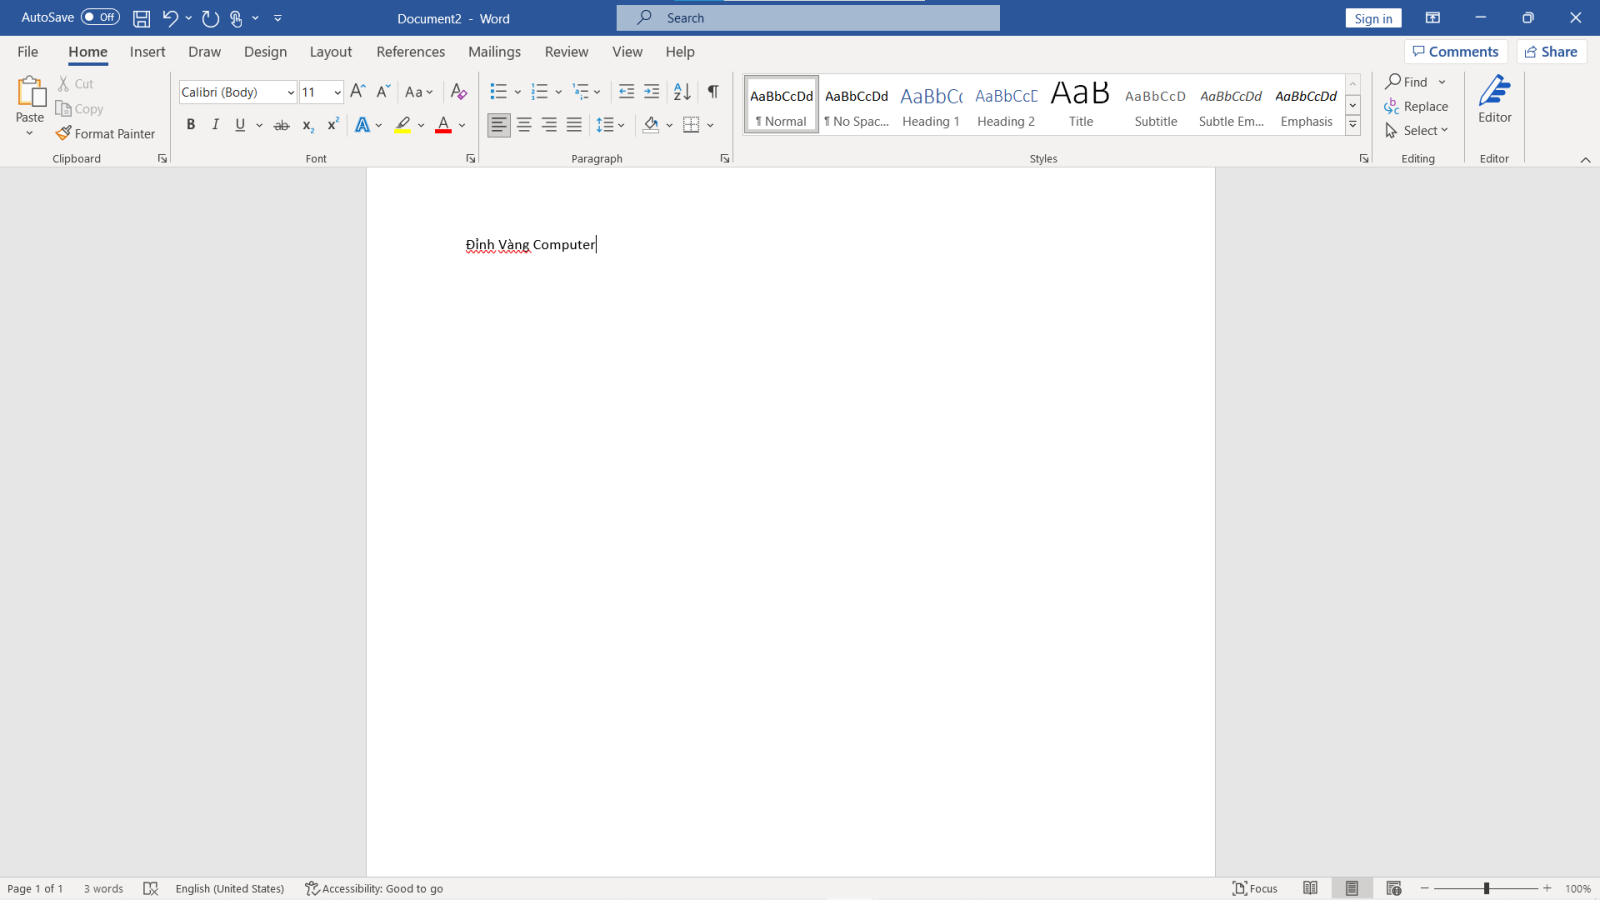Center align the text
The width and height of the screenshot is (1600, 900).
tap(524, 125)
